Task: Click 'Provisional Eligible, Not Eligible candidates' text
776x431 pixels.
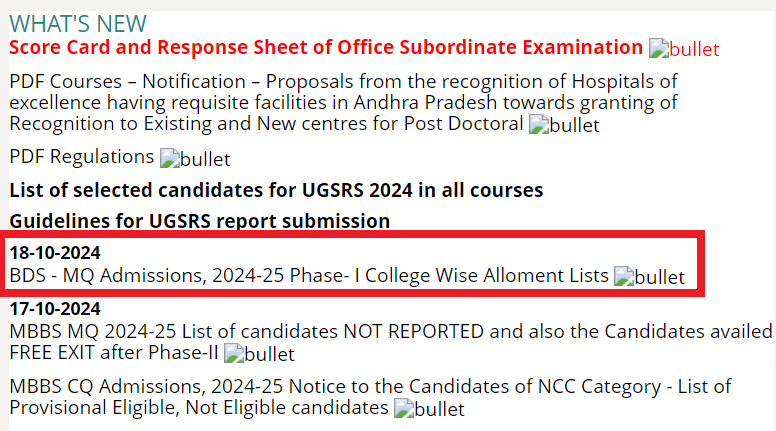Action: click(199, 408)
